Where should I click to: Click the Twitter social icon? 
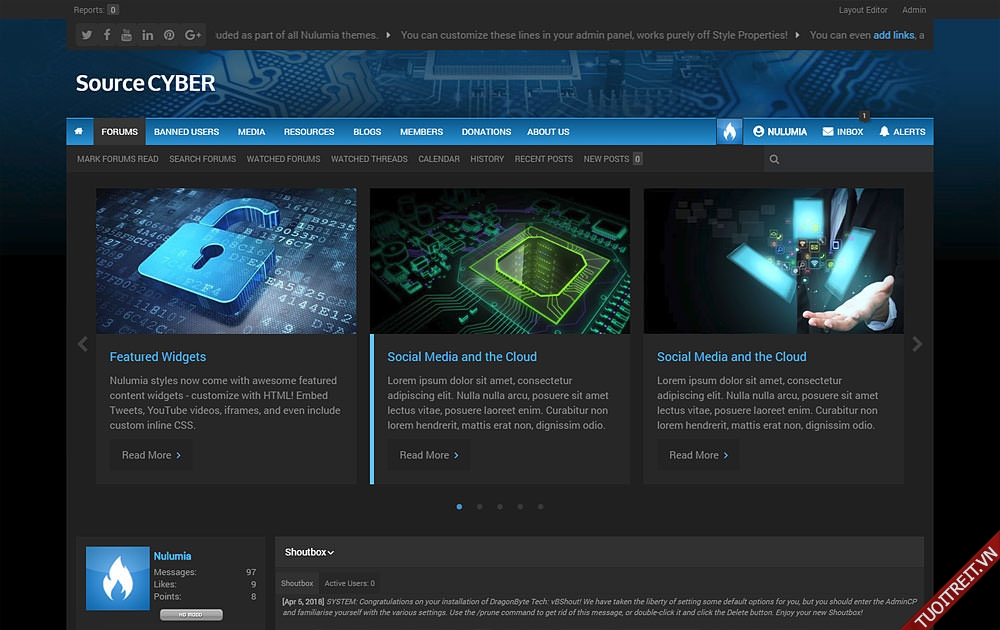click(87, 35)
